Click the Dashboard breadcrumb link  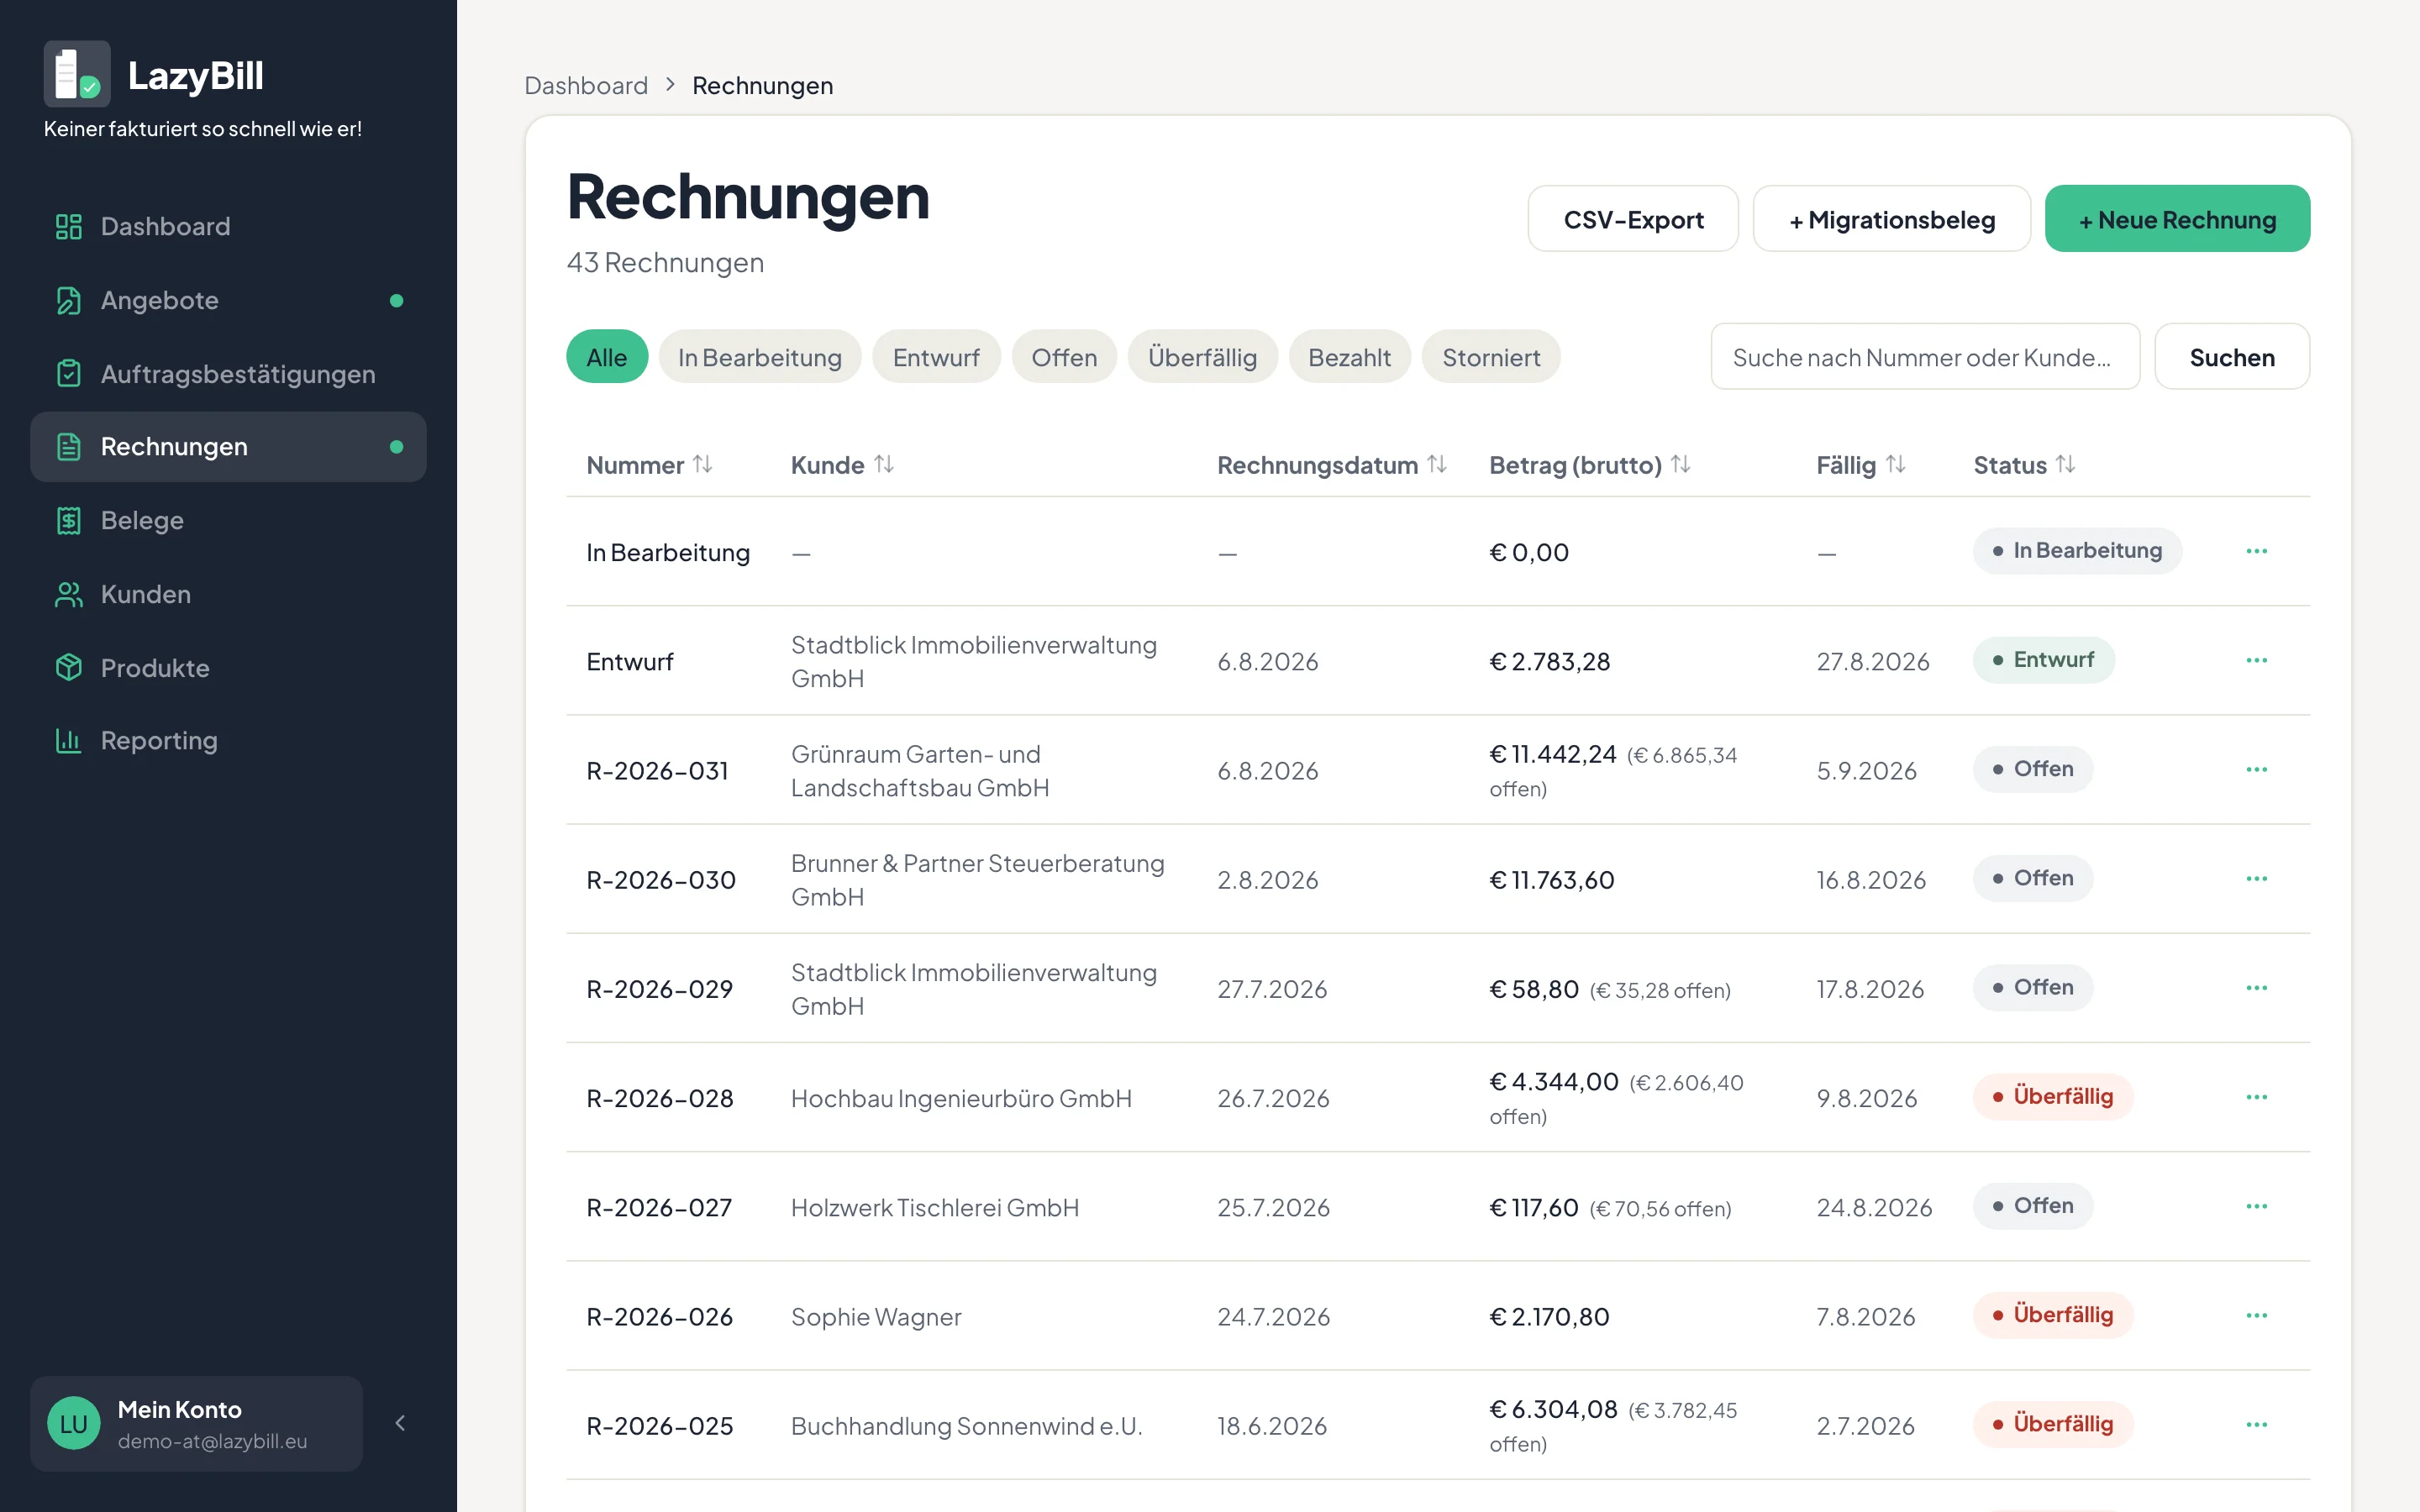click(586, 86)
